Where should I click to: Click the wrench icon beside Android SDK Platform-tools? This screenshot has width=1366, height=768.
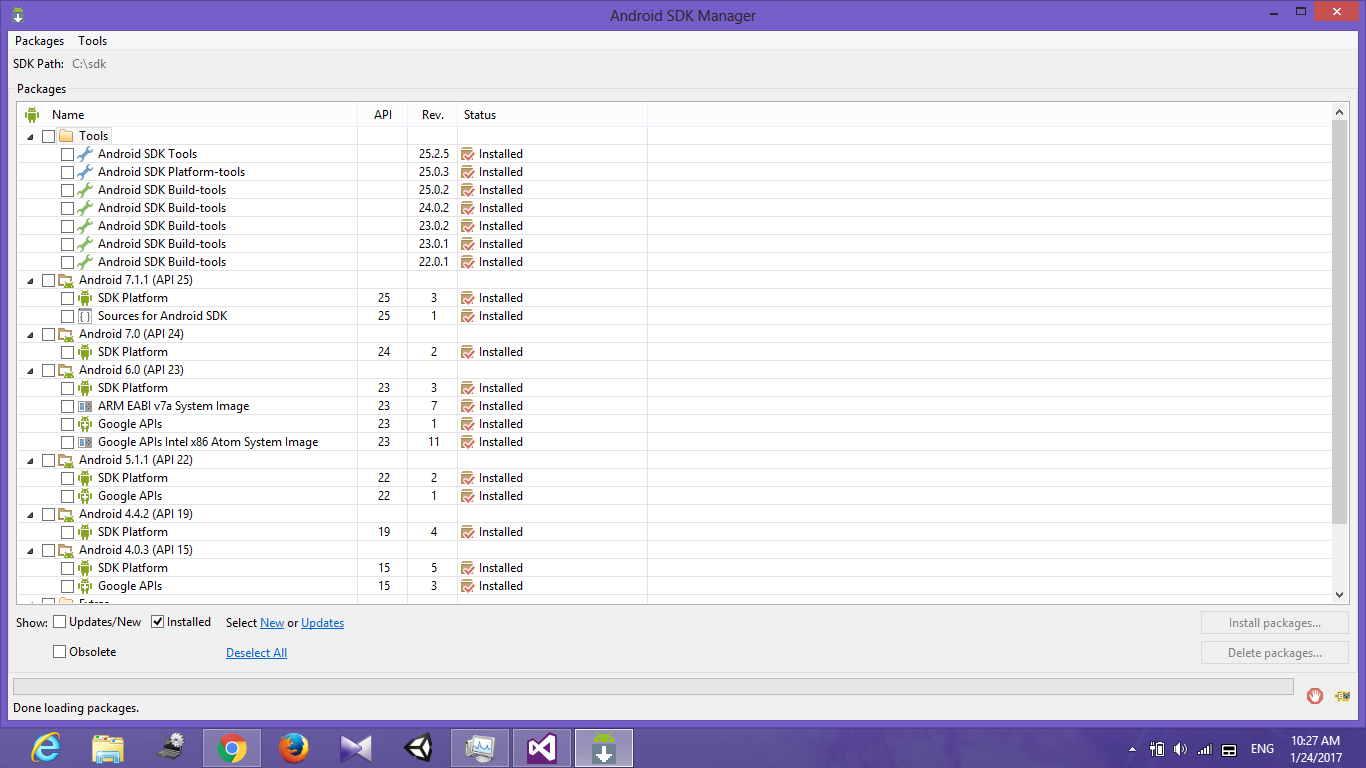(x=85, y=172)
